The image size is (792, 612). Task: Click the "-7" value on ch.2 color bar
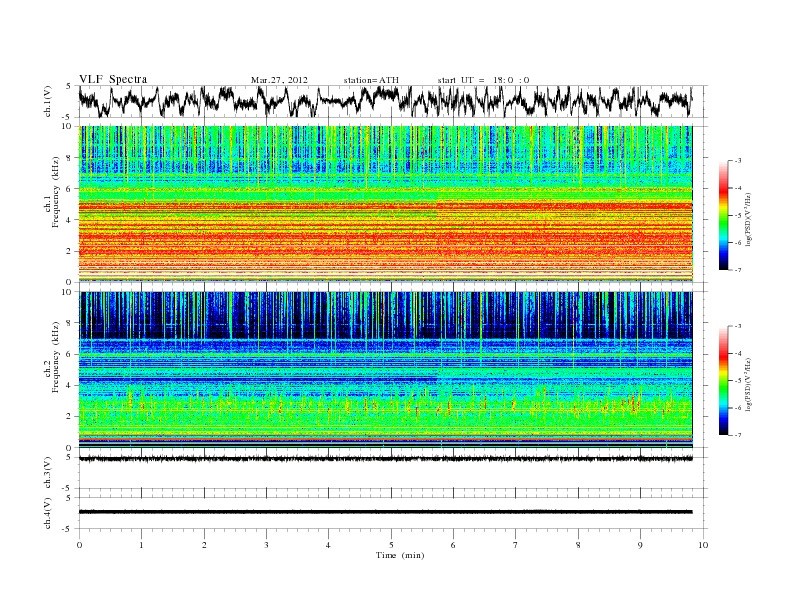pos(737,435)
